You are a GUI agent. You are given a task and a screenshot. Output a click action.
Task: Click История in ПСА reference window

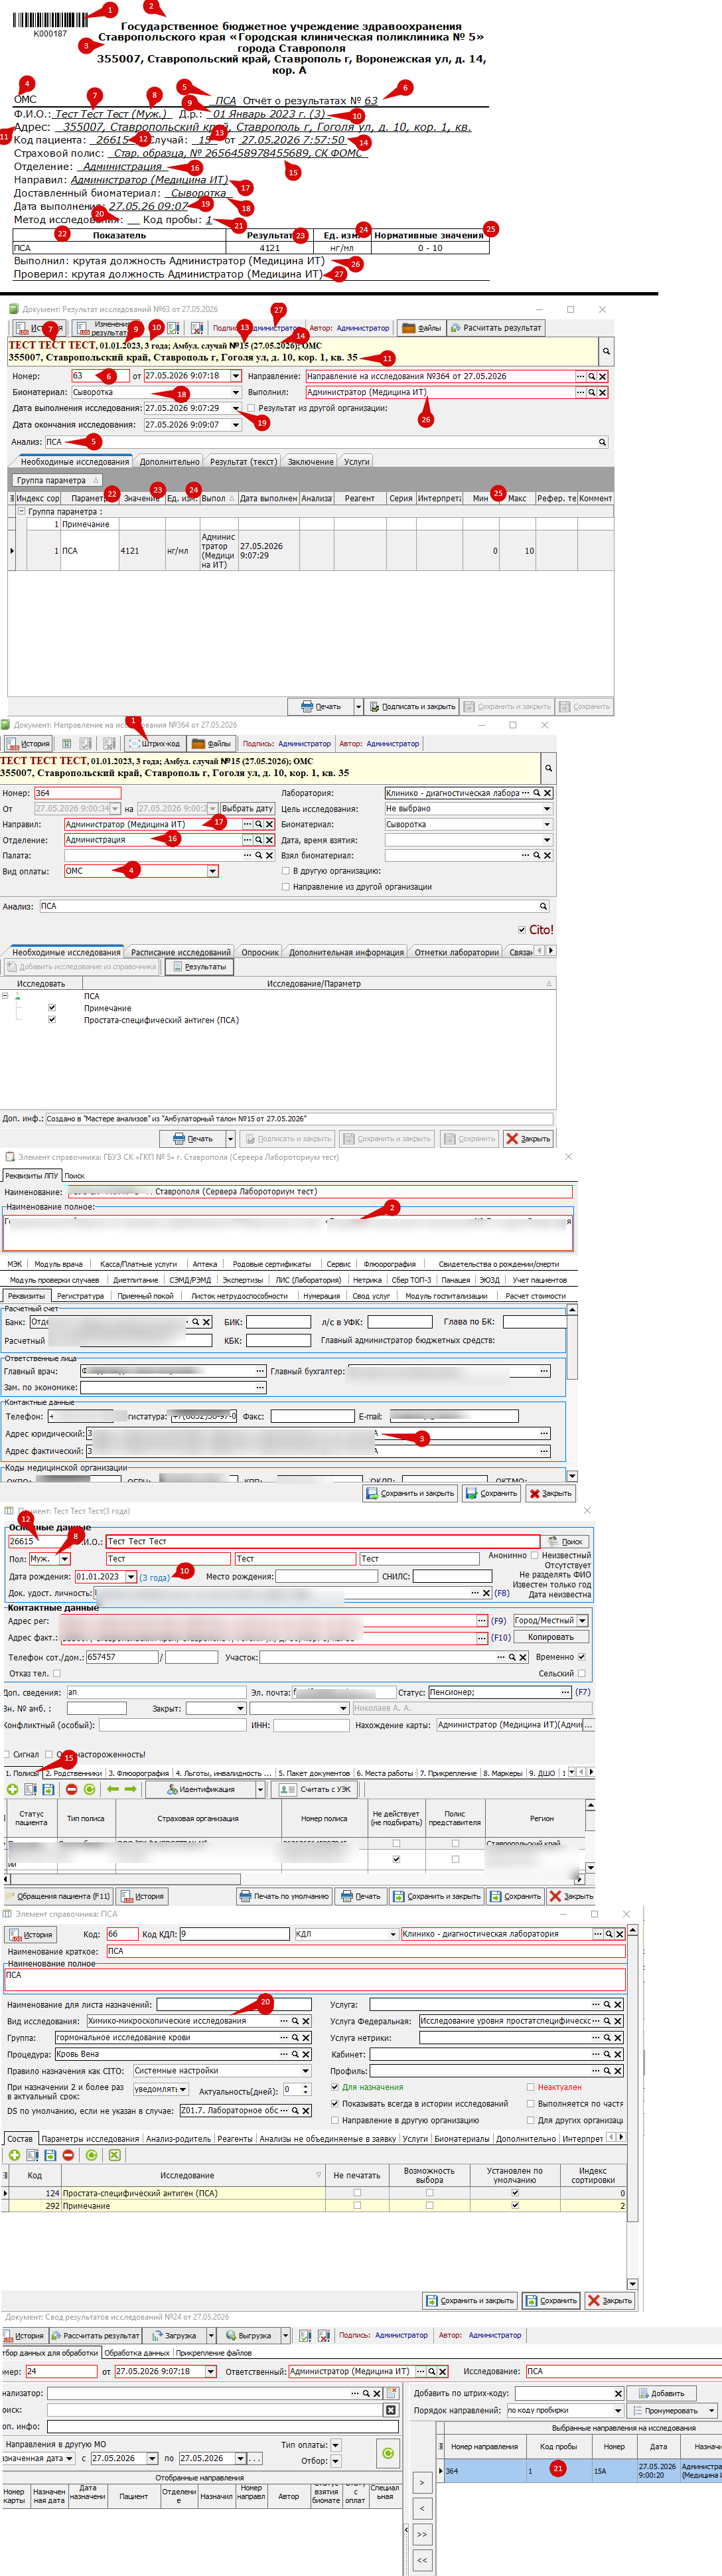[30, 1935]
